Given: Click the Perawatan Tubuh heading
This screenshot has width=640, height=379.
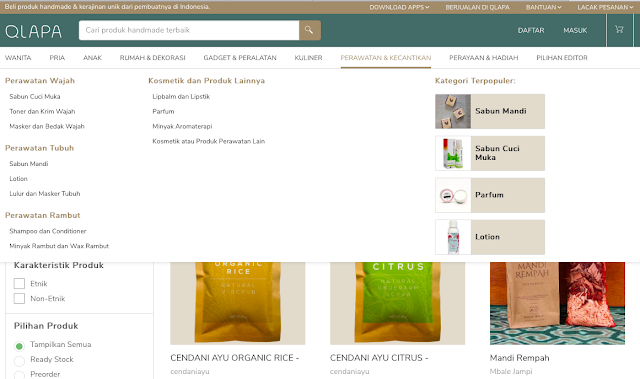Looking at the screenshot, I should coord(39,148).
